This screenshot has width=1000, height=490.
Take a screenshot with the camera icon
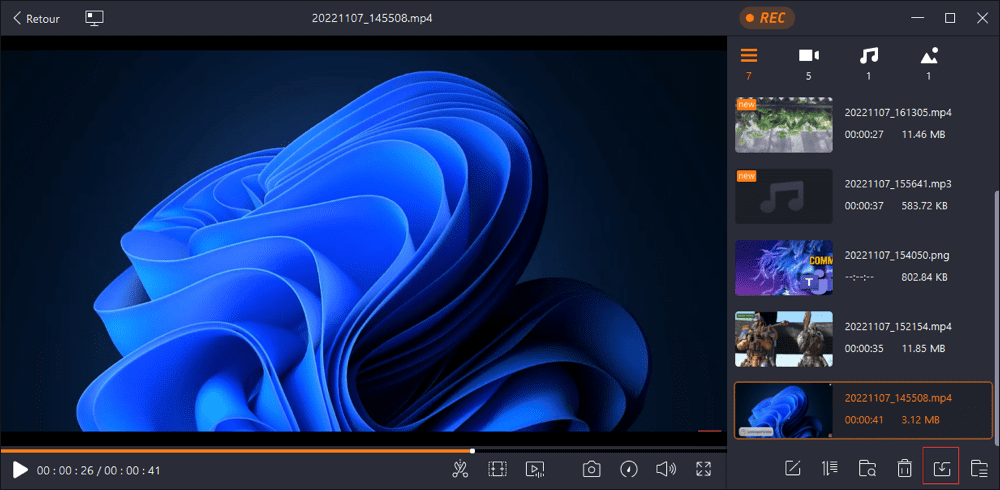(x=592, y=470)
